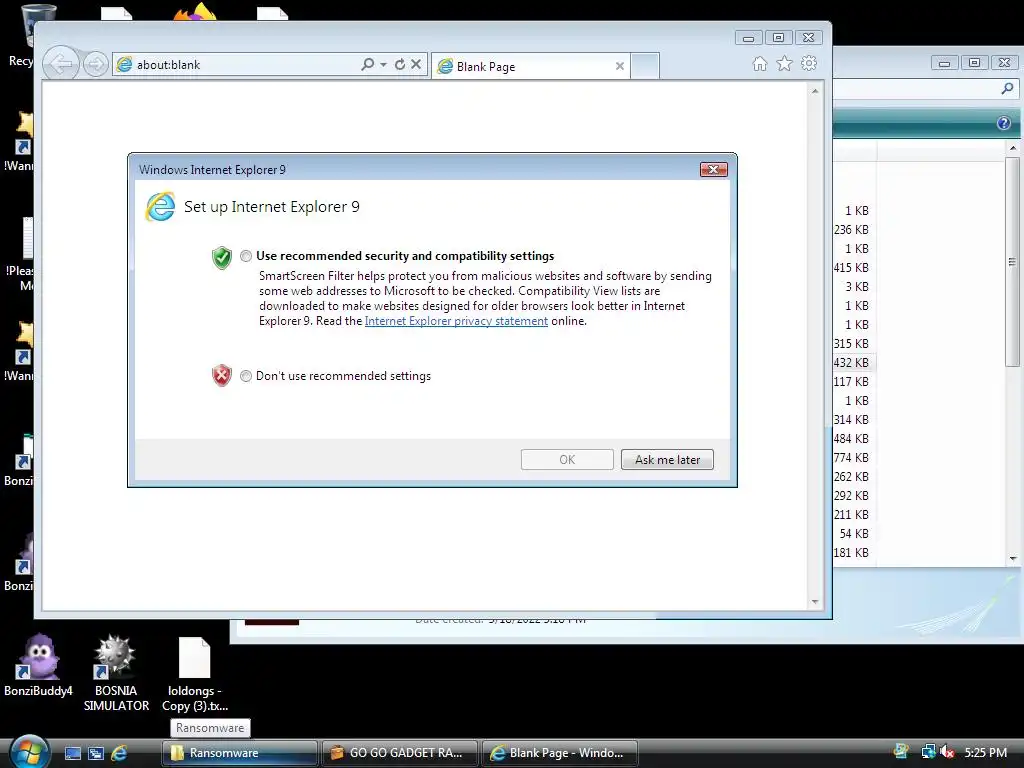Select the 774 KB file row in Explorer

[x=854, y=458]
